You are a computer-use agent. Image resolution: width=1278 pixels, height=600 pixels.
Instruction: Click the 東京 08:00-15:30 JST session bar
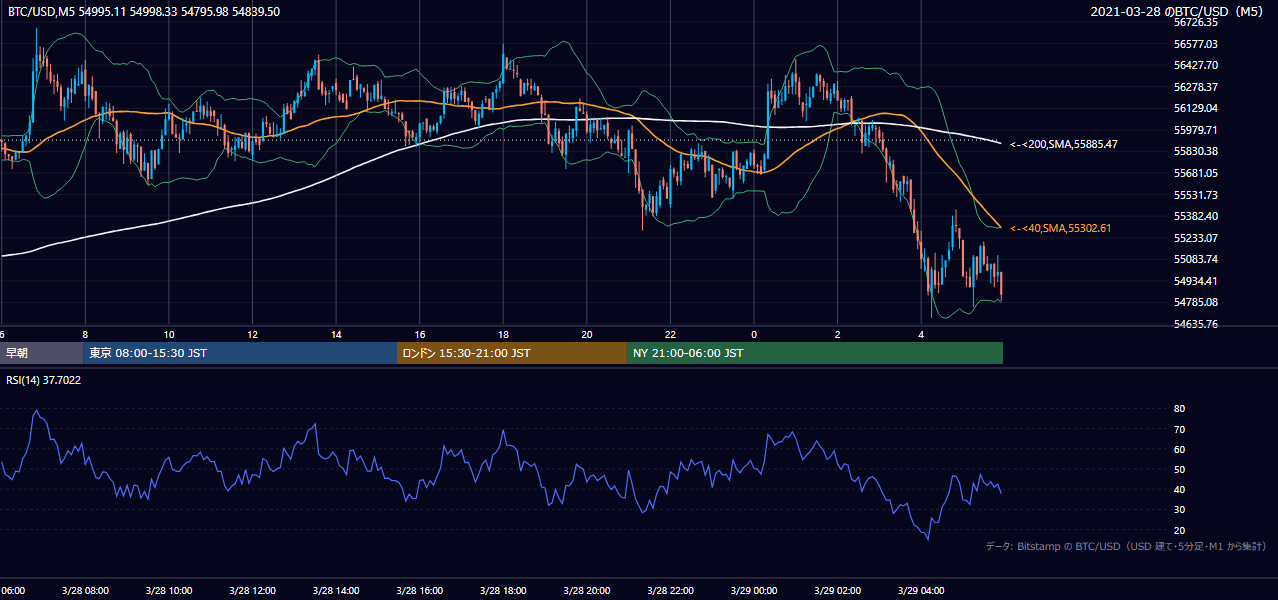[x=240, y=353]
